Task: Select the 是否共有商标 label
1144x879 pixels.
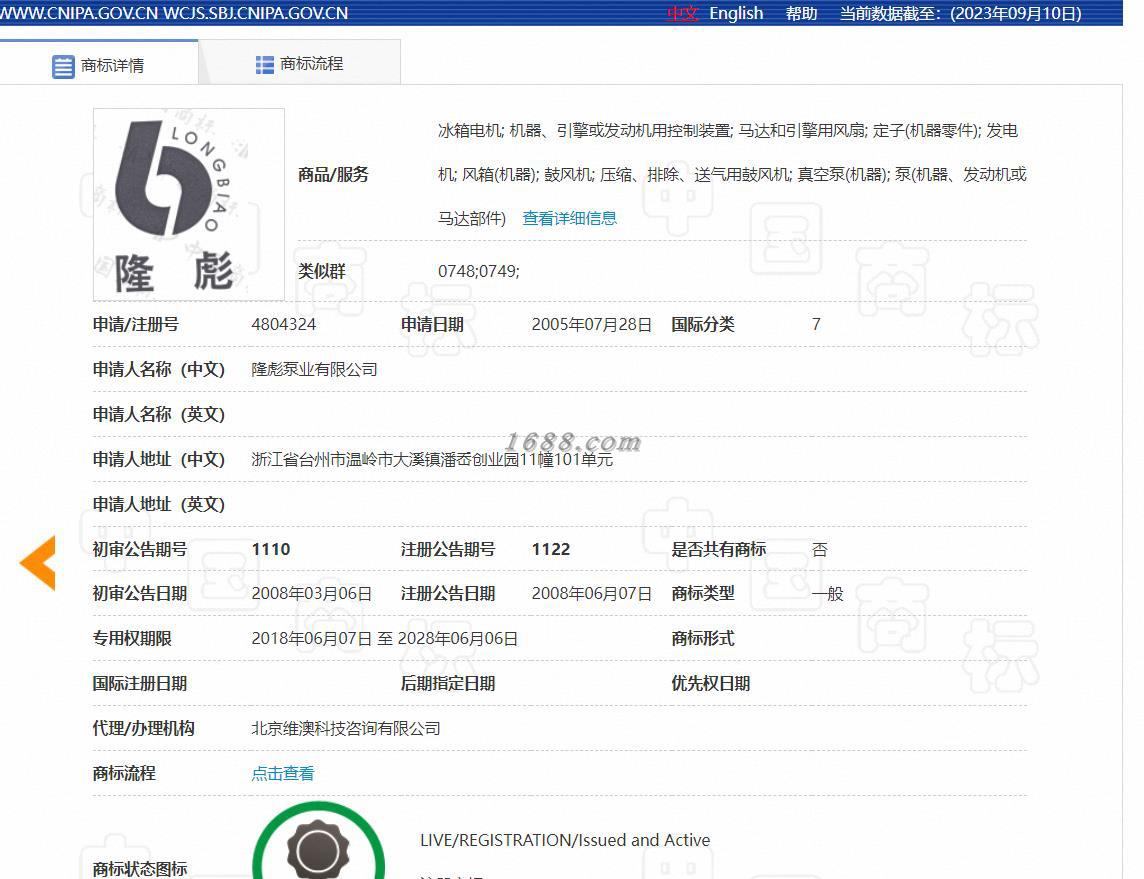Action: pyautogui.click(x=719, y=549)
